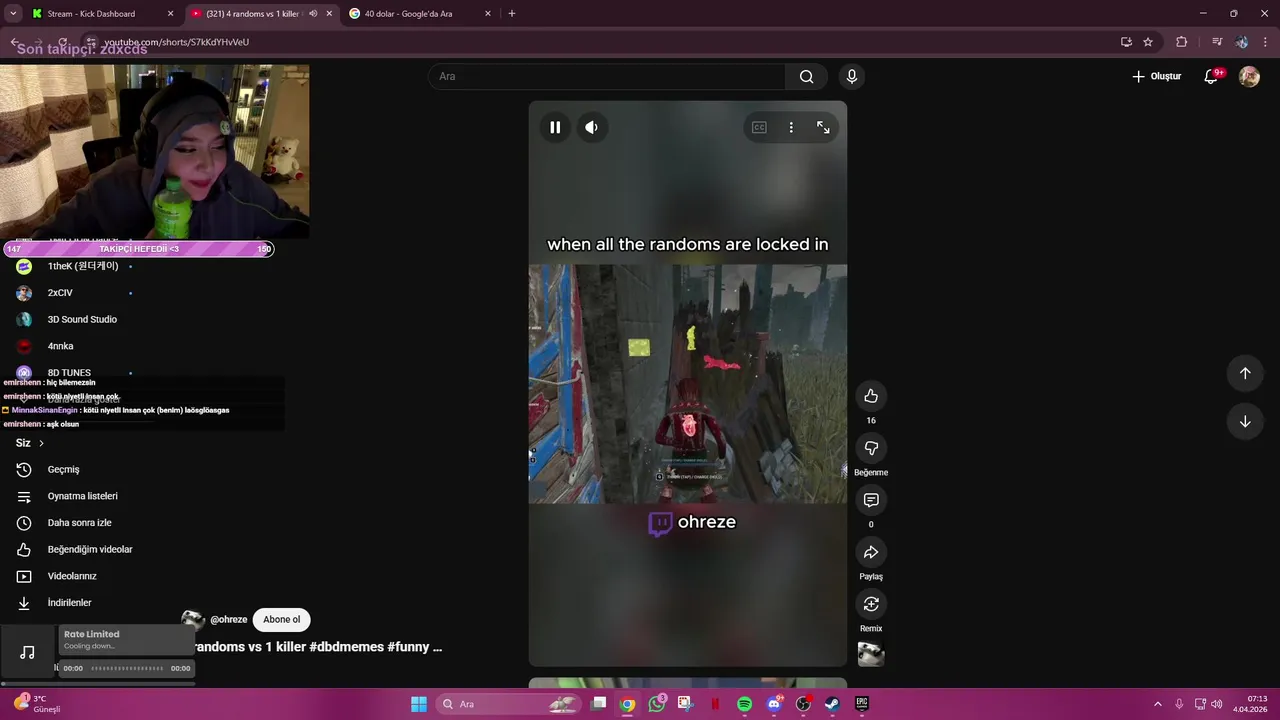
Task: Open the YouTube account avatar menu
Action: tap(1249, 76)
